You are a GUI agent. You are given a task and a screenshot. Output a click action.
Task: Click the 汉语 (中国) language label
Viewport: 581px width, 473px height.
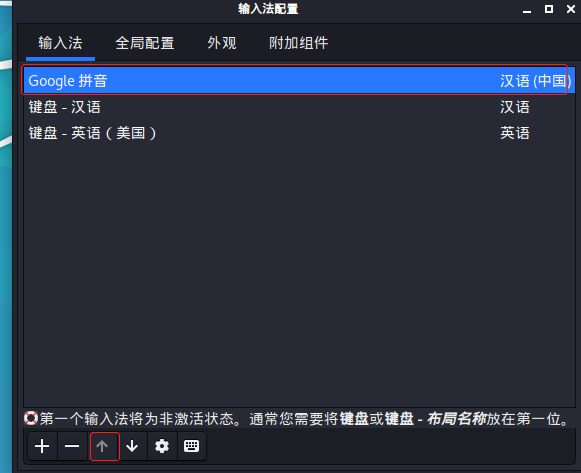pos(536,81)
